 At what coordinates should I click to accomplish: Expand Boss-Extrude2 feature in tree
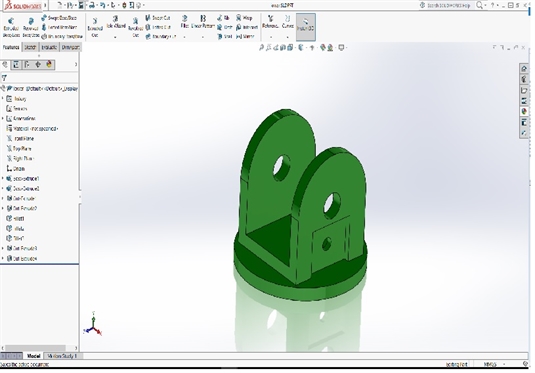click(x=3, y=188)
